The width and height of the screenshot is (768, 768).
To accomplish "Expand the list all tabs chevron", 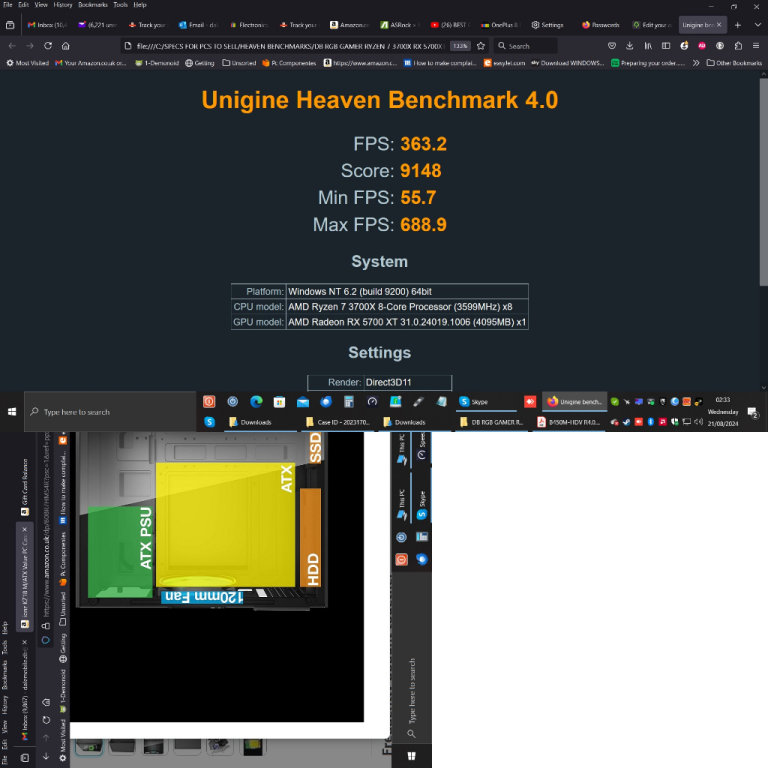I will (x=757, y=25).
